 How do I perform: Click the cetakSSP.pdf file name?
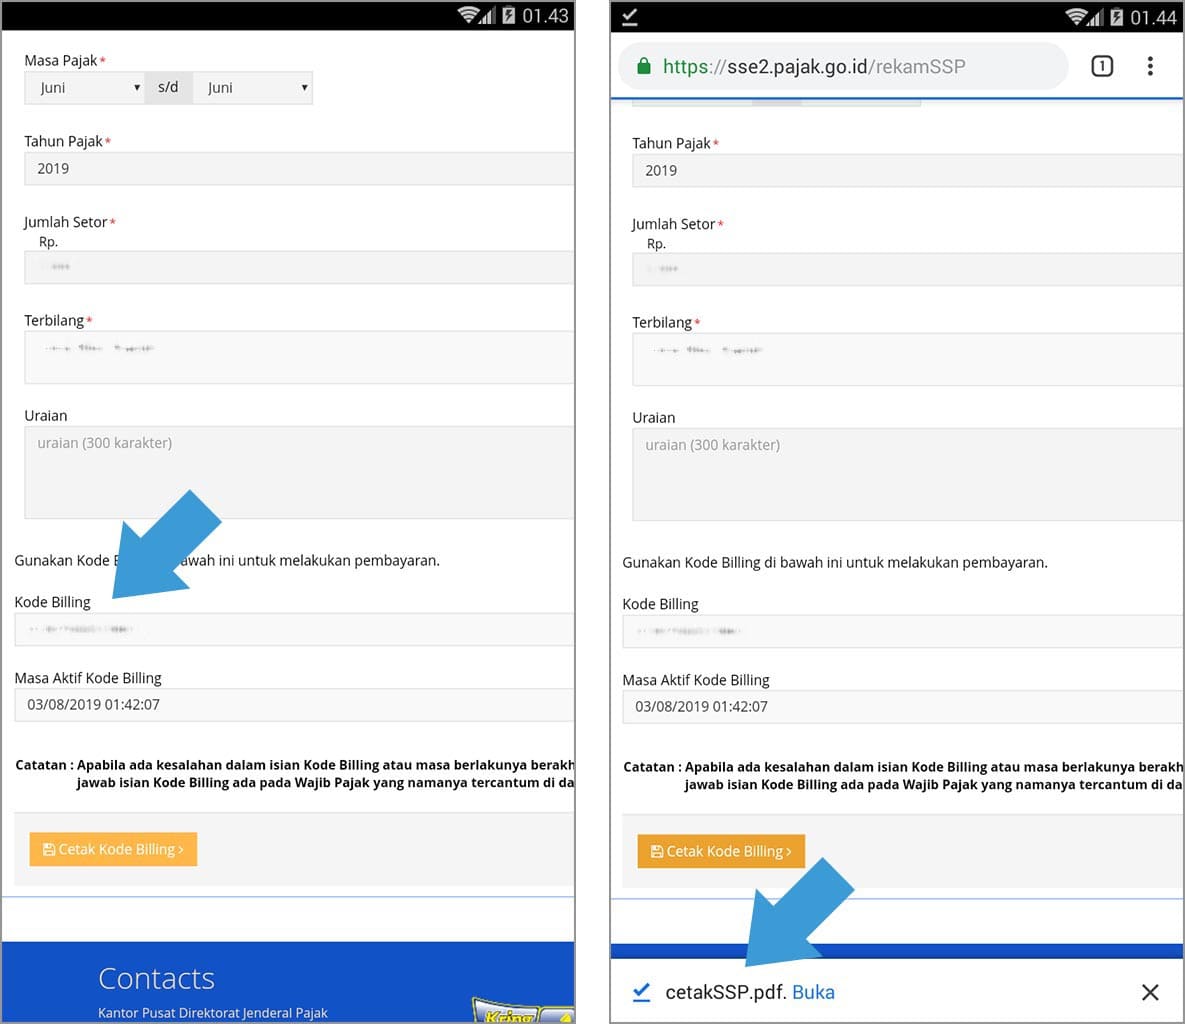click(726, 992)
